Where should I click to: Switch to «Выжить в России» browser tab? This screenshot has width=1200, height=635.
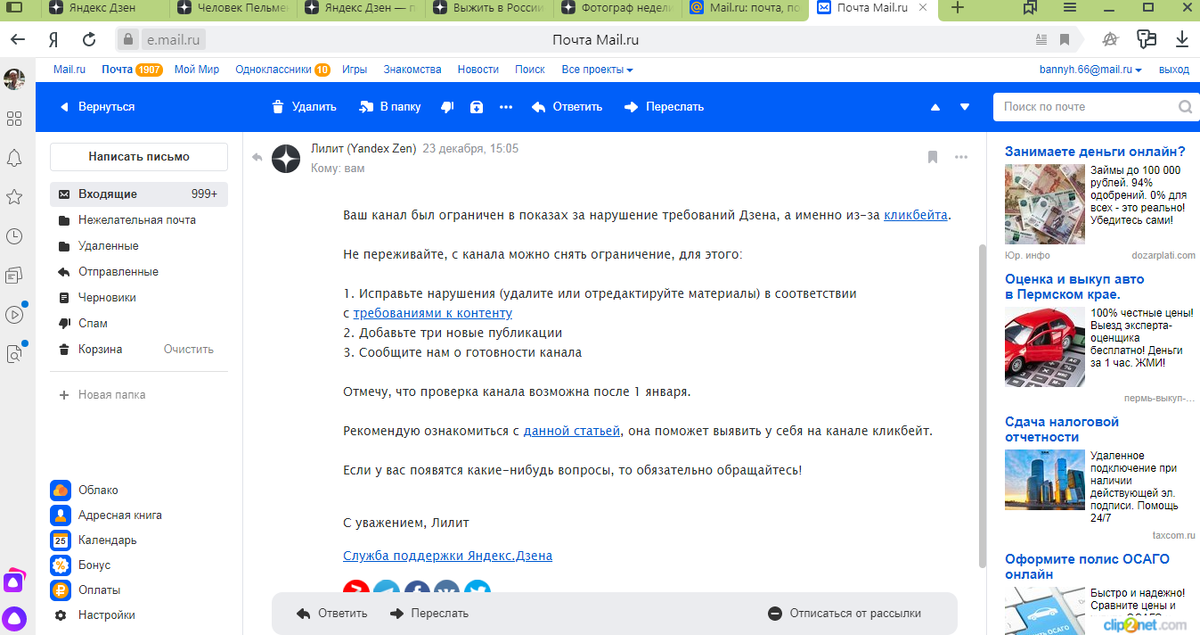489,8
